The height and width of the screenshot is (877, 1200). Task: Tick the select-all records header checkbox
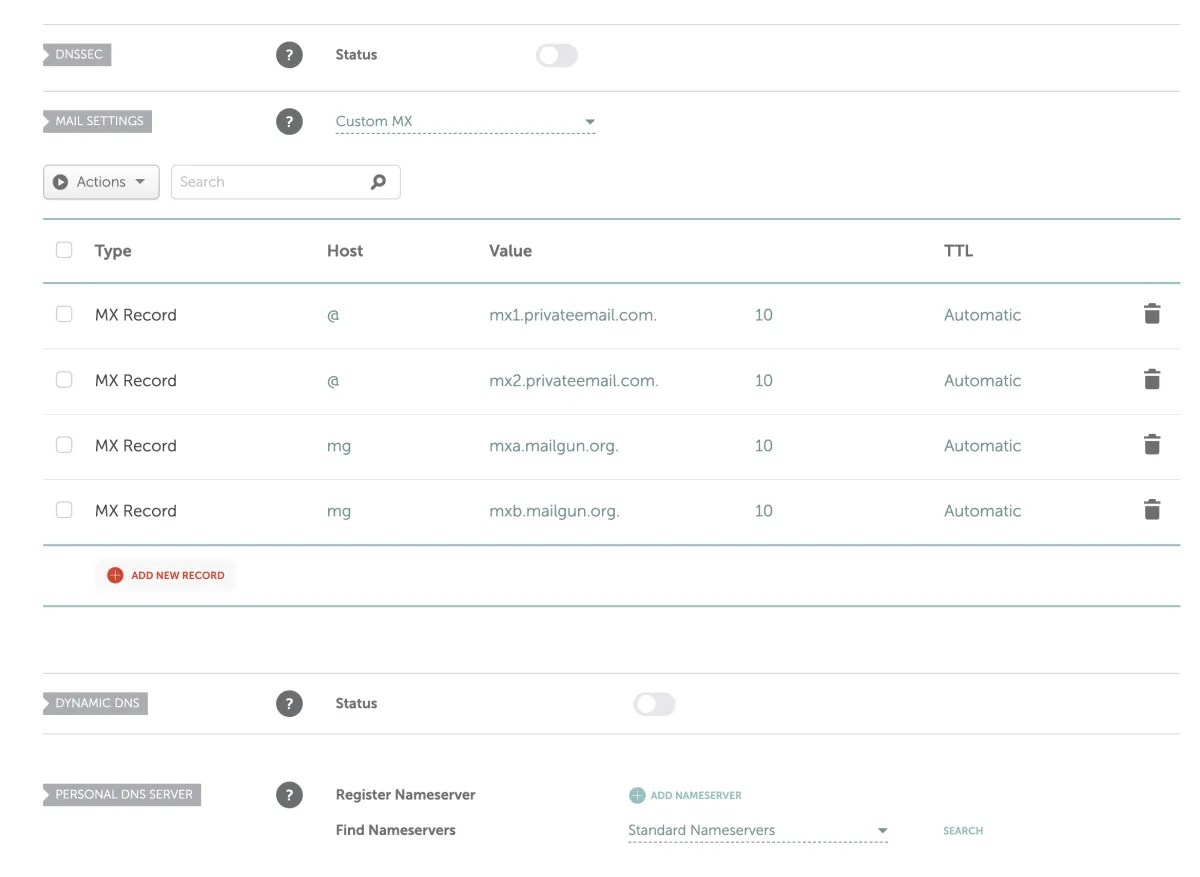coord(64,250)
